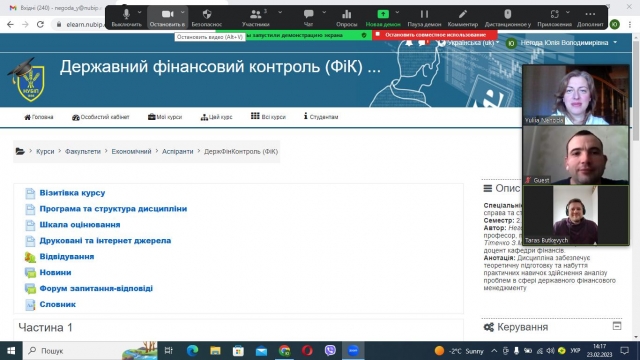Open Windows Start menu
640x360 pixels.
point(11,351)
